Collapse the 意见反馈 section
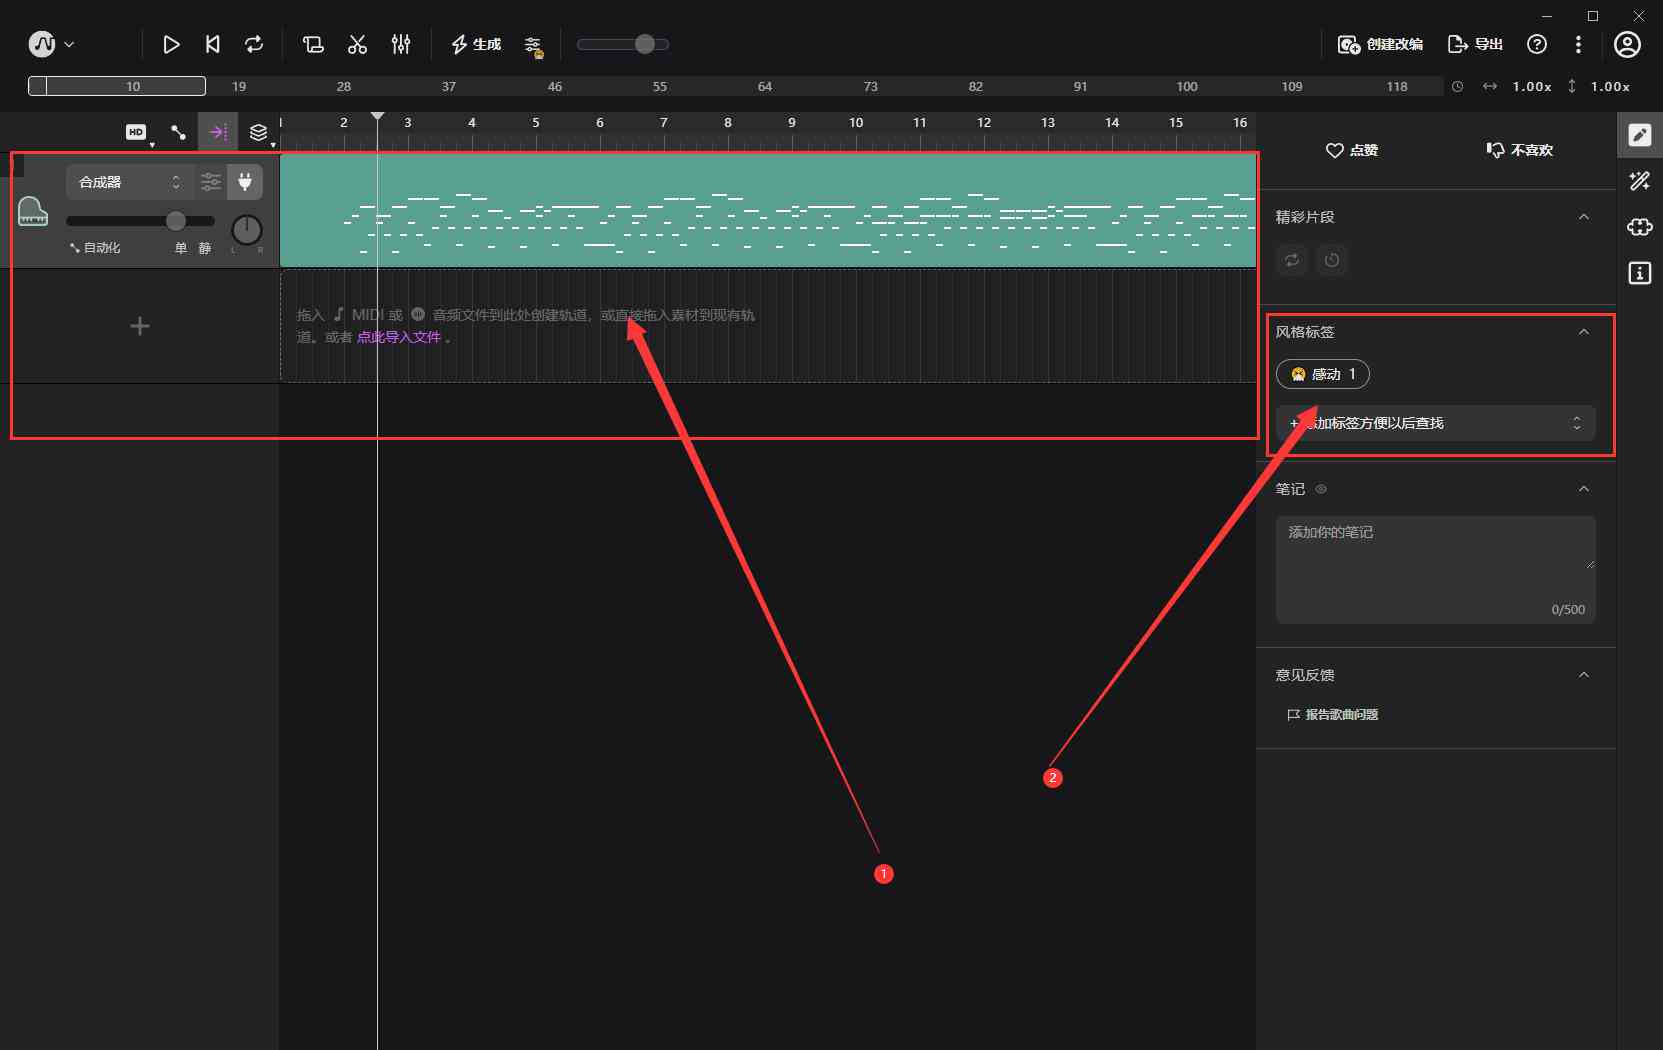 coord(1584,675)
